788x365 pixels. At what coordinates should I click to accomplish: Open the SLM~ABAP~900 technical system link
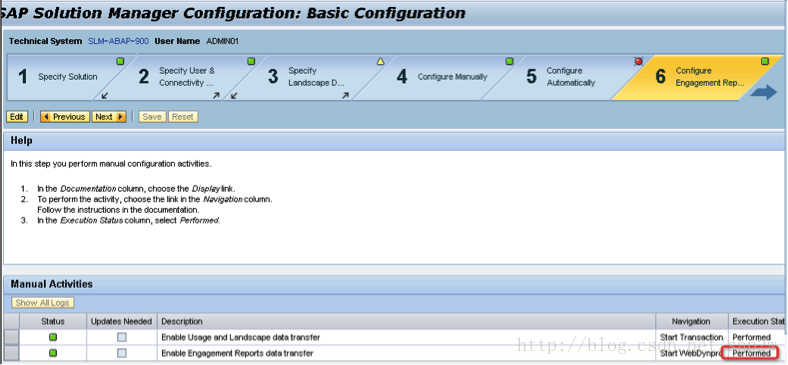(119, 41)
